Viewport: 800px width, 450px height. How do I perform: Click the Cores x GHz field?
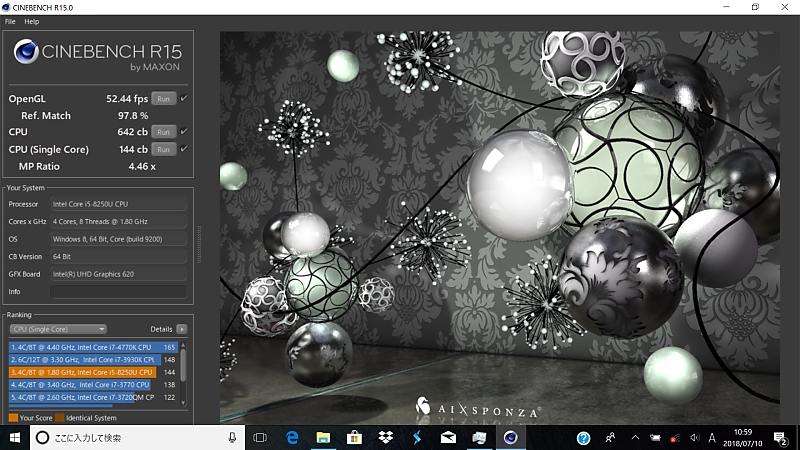point(118,221)
